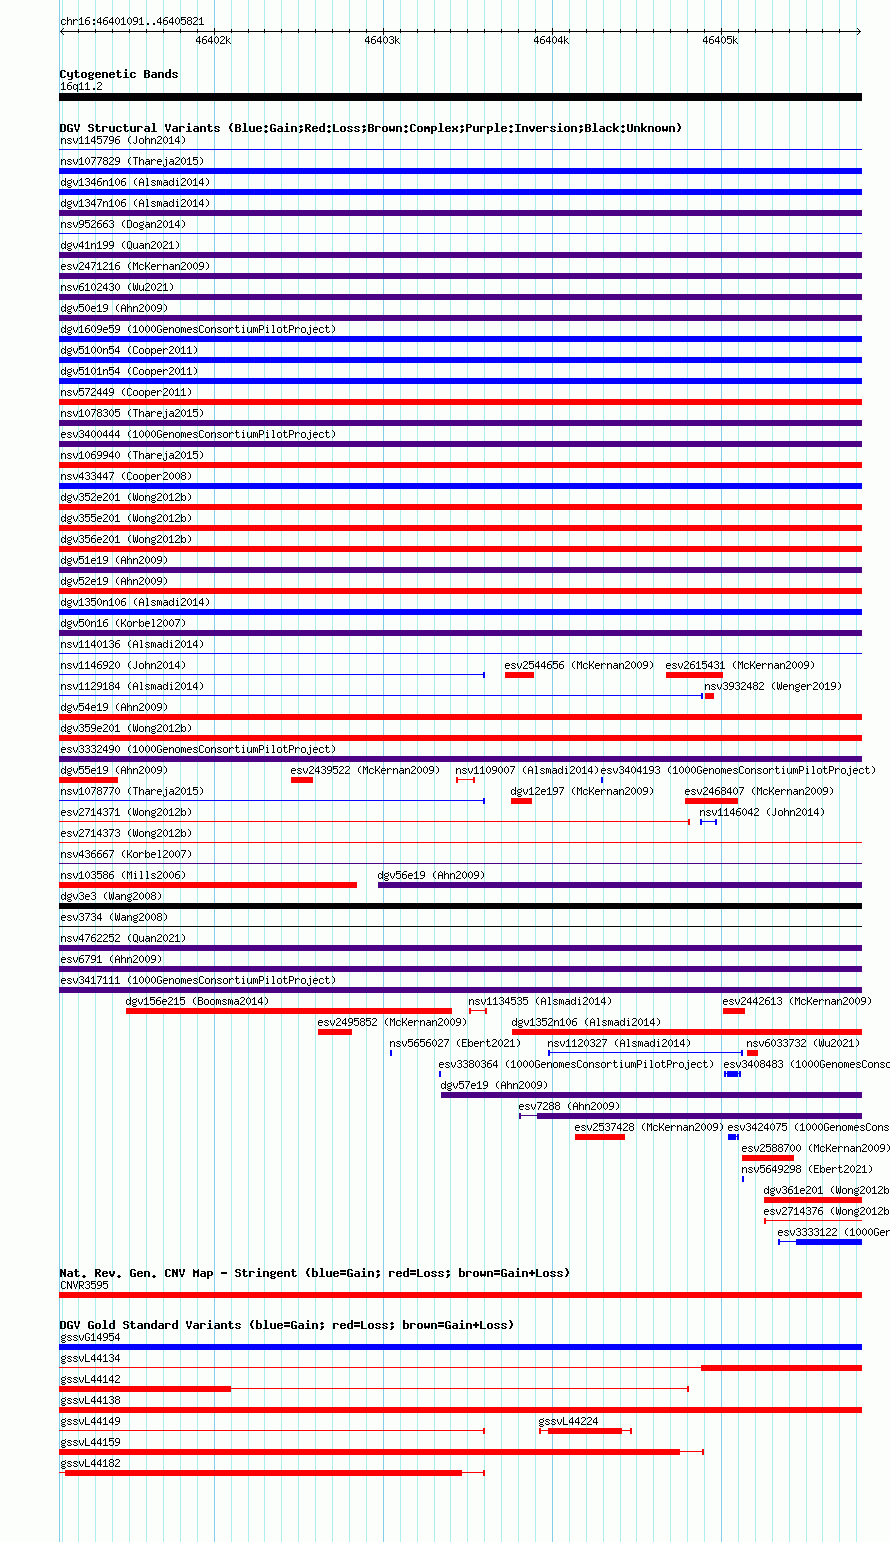The height and width of the screenshot is (1542, 890).
Task: Click the nsv952663 (Dogan2014) label
Action: pos(123,224)
